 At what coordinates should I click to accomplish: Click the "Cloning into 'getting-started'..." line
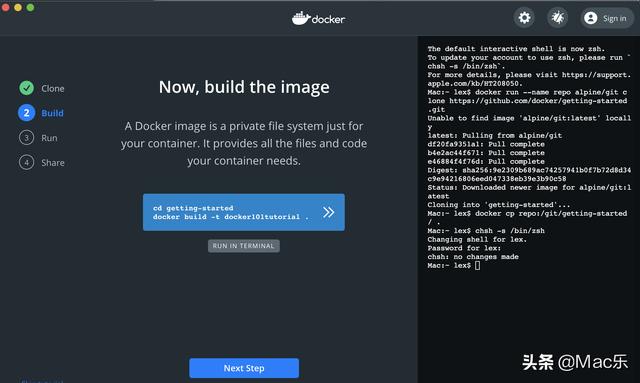coord(499,205)
